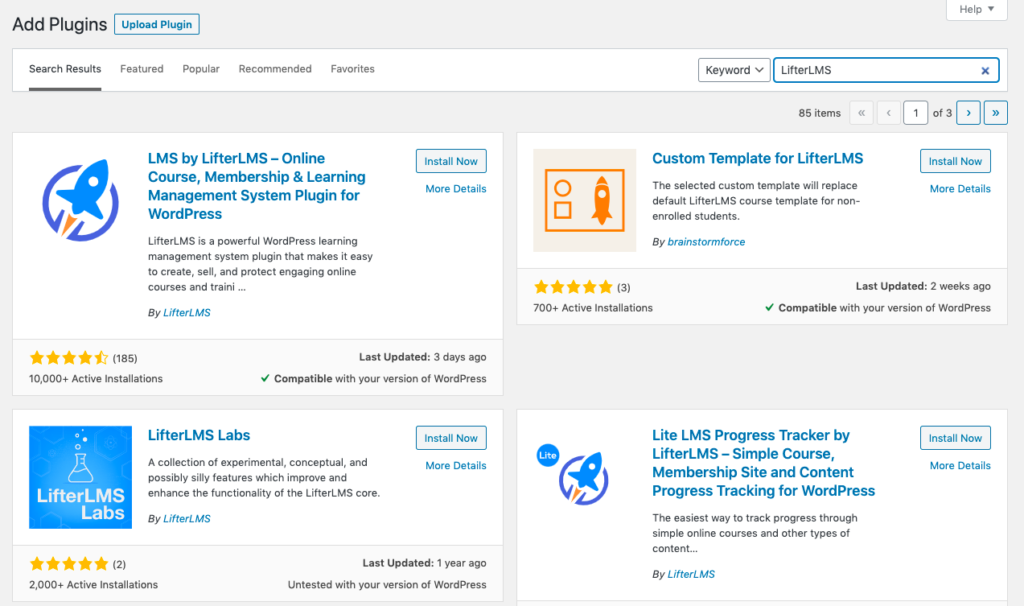Click the star rating with 3 reviews
The width and height of the screenshot is (1024, 606).
pos(573,287)
